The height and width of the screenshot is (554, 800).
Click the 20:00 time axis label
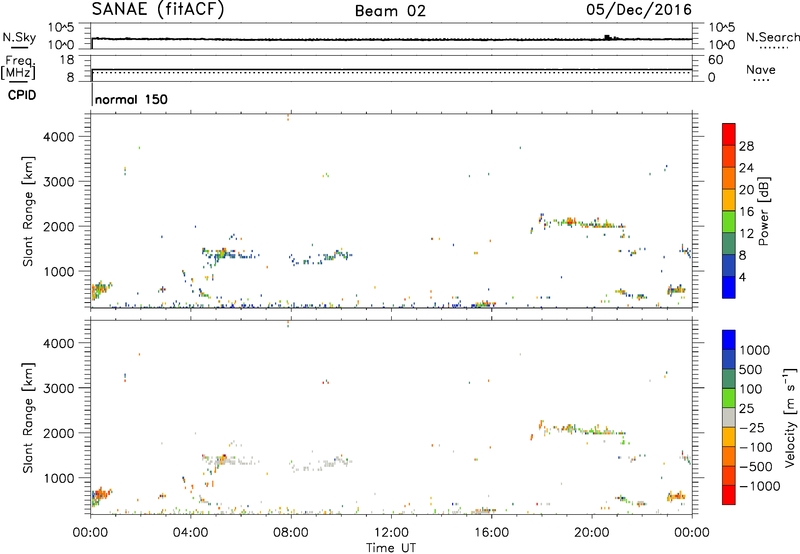[x=591, y=533]
